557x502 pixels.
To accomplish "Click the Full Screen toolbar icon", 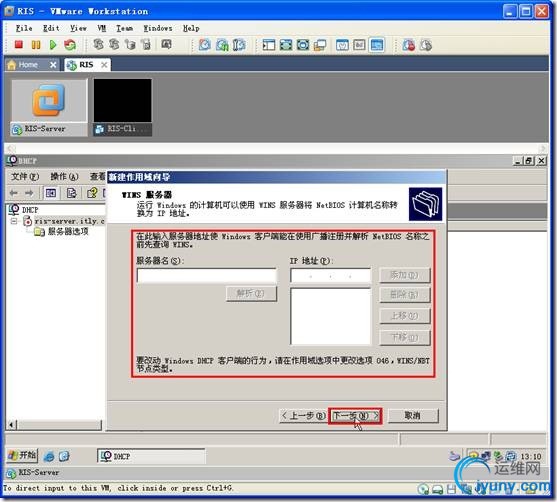I will point(286,45).
